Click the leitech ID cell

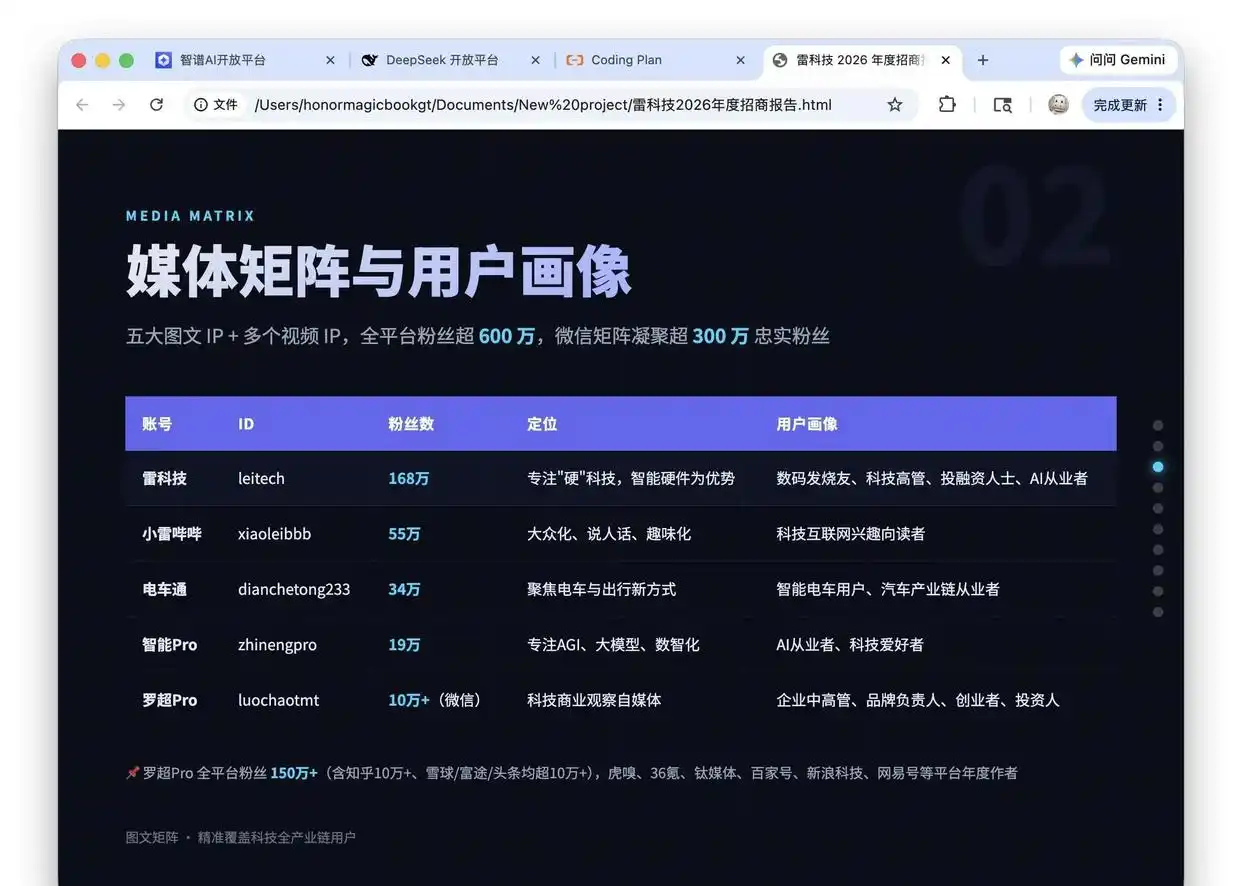pos(261,479)
